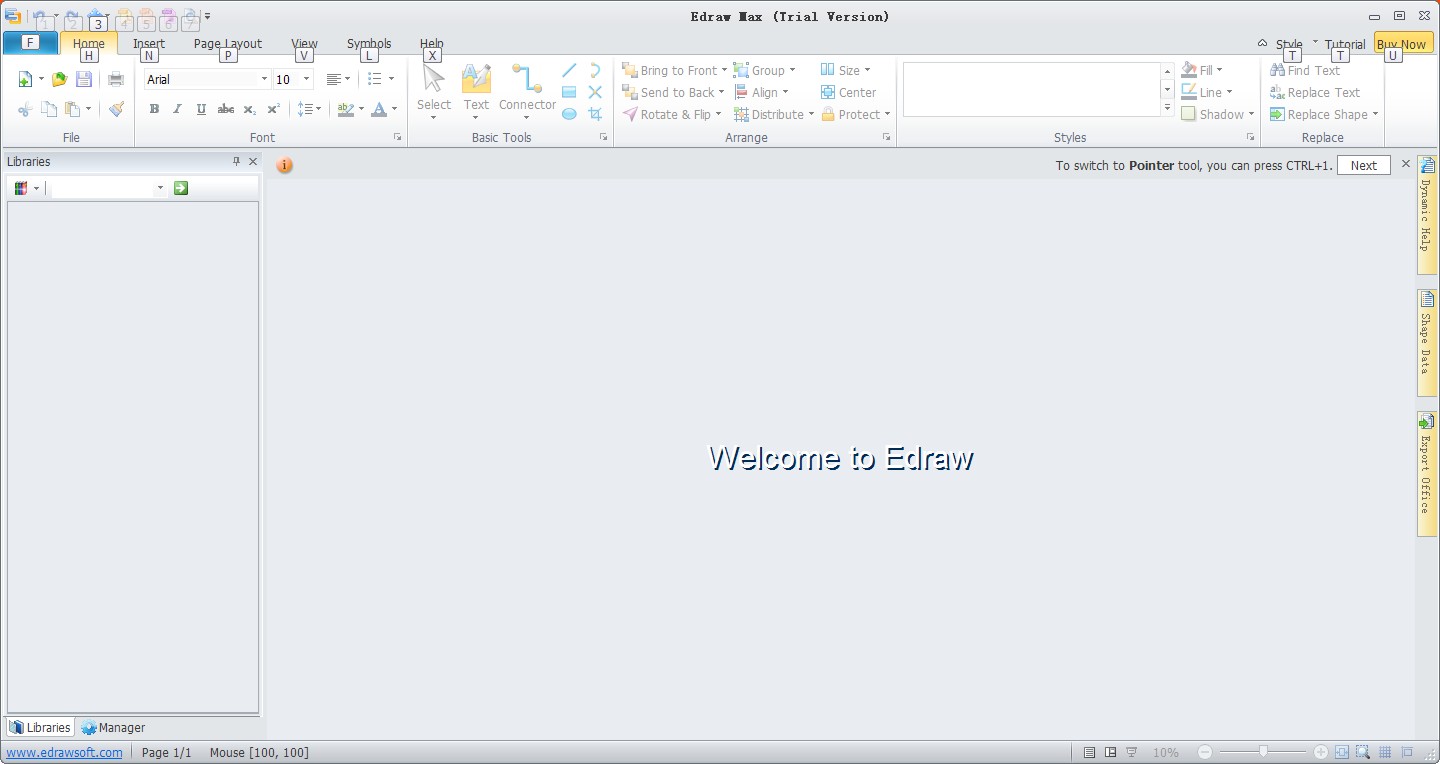Open the www.edrawsoft.com link
1440x764 pixels.
(x=65, y=752)
